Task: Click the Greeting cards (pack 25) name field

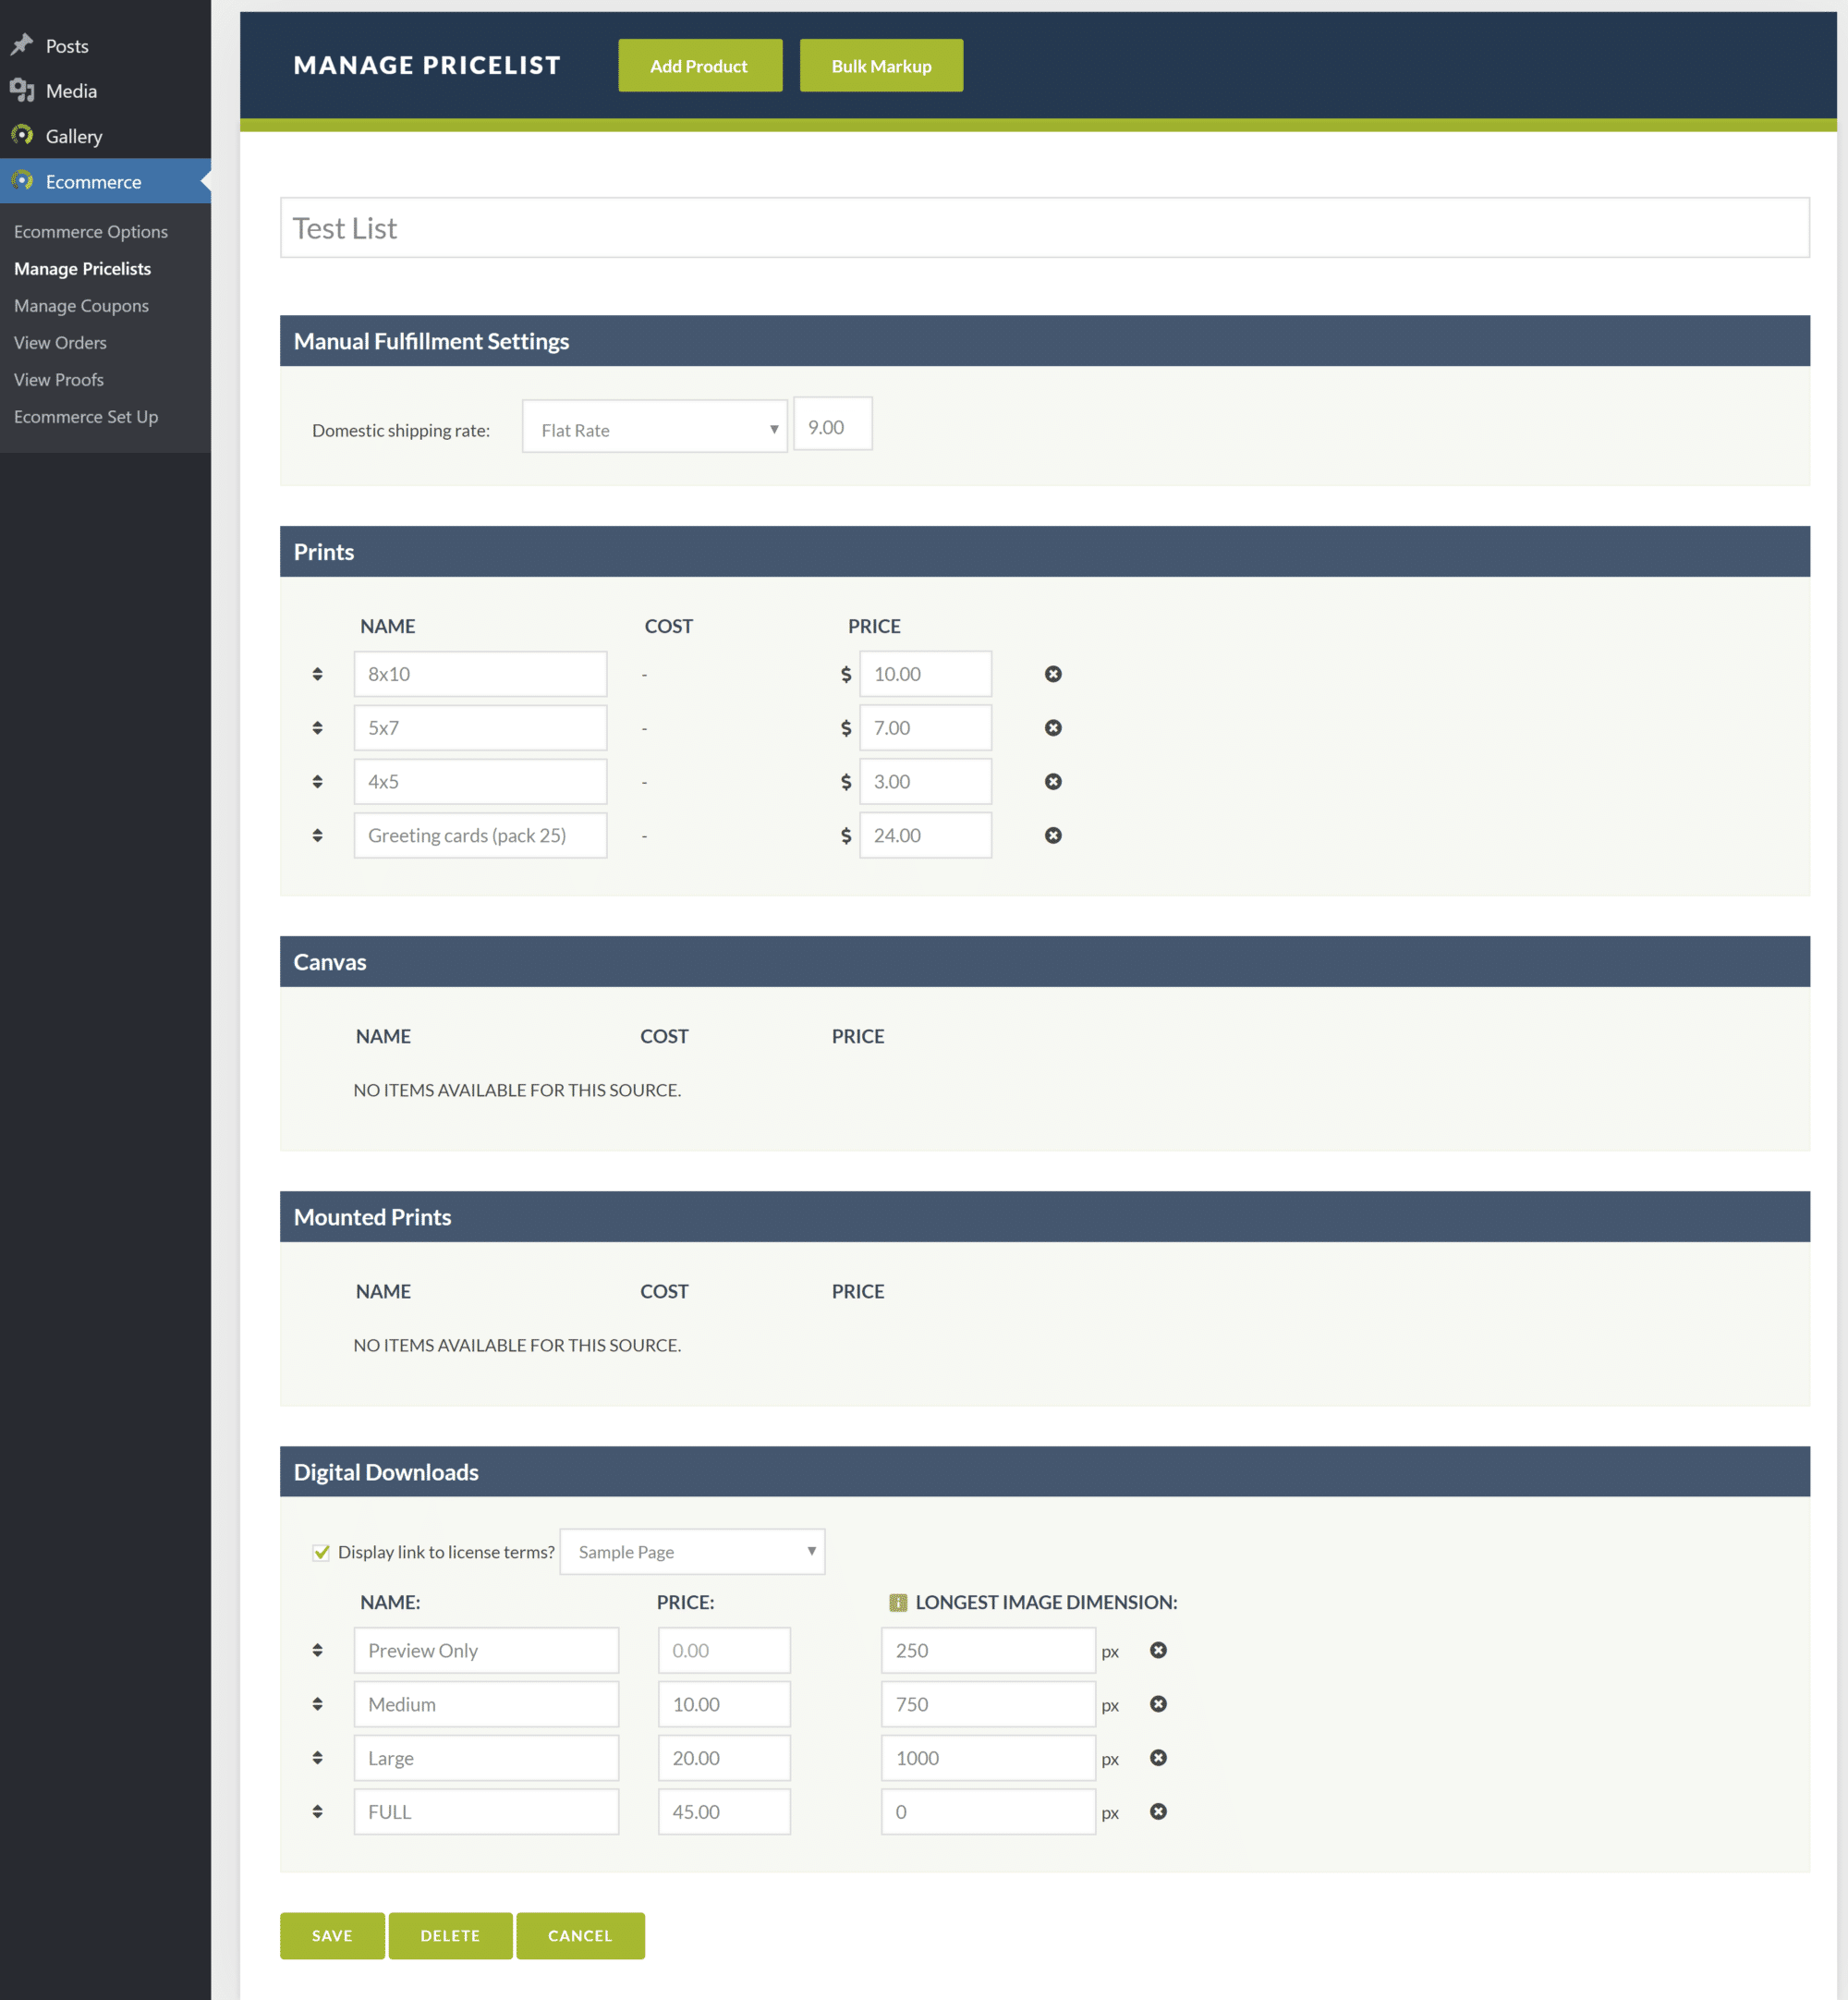Action: (480, 835)
